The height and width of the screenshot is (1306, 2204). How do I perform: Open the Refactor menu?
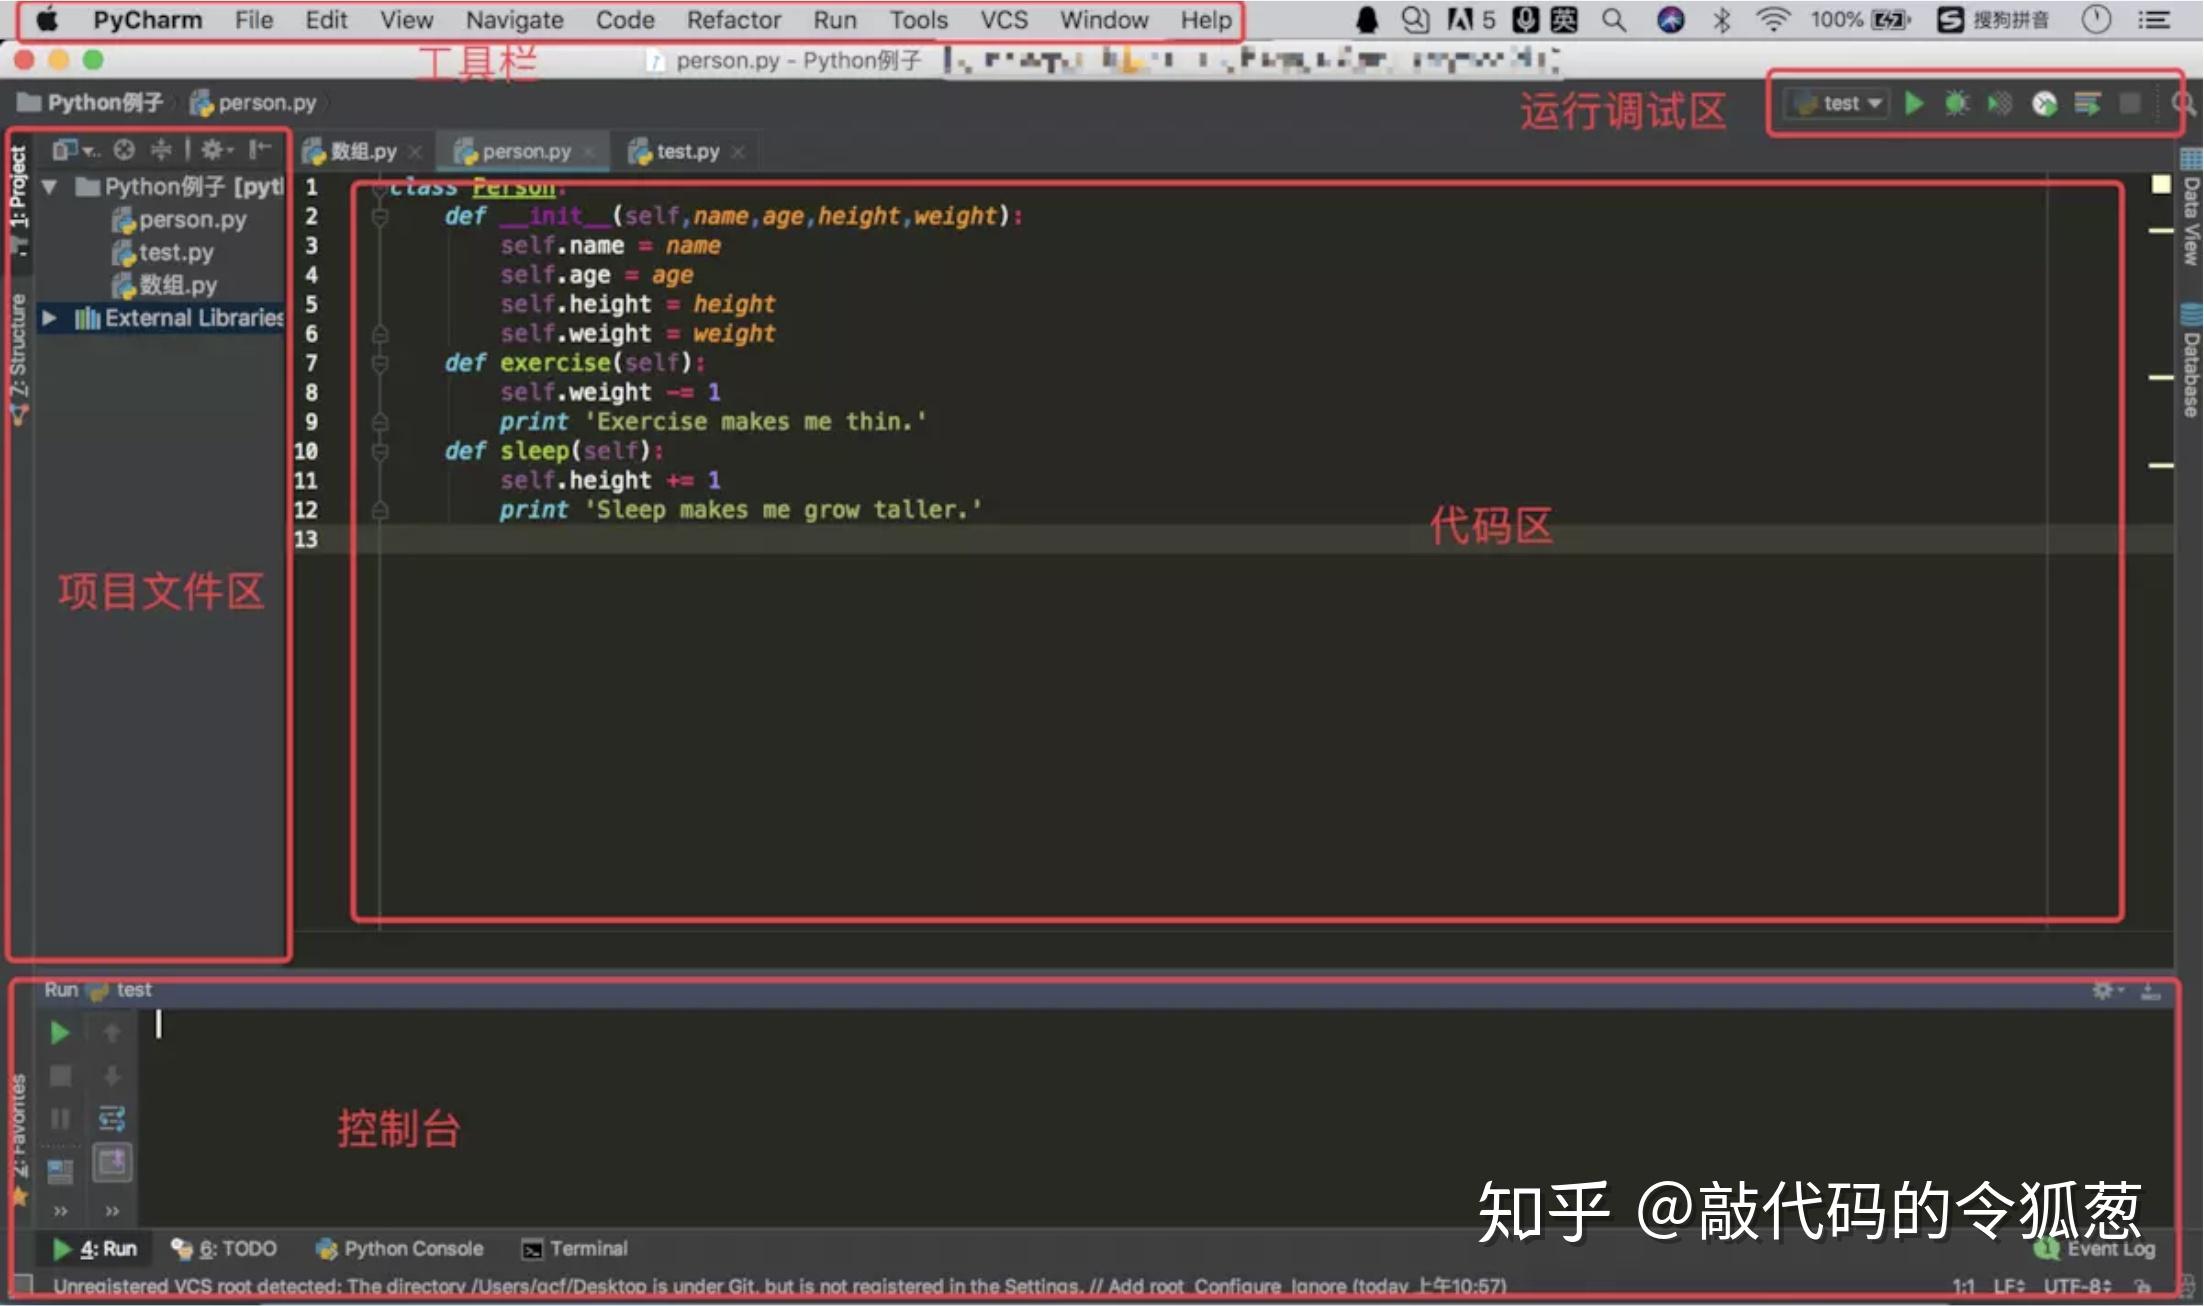point(733,19)
